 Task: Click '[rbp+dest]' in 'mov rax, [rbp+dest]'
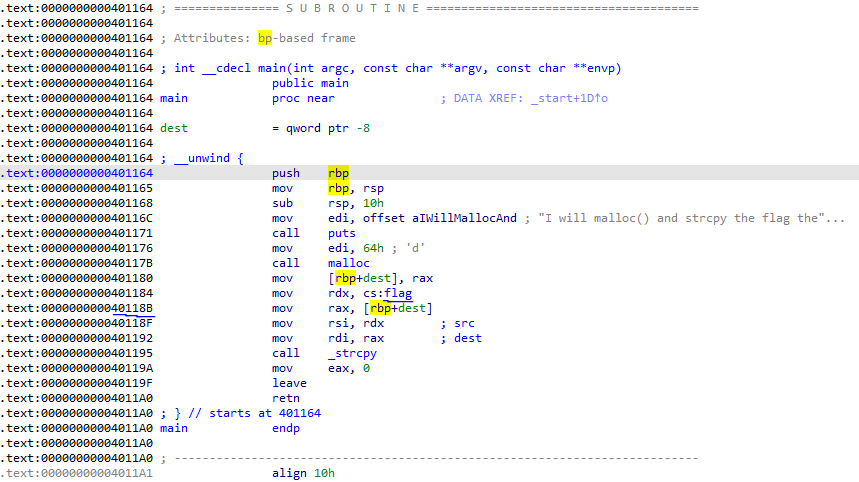(x=398, y=308)
